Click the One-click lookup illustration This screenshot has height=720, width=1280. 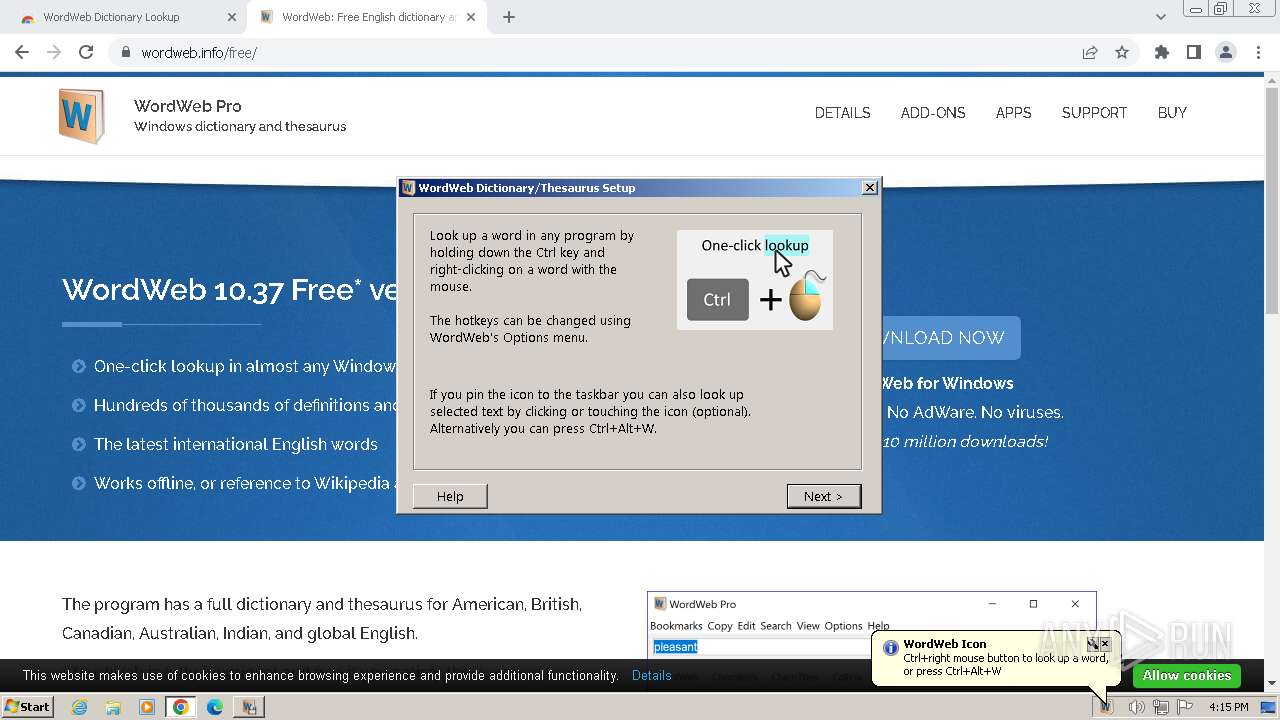pos(755,280)
